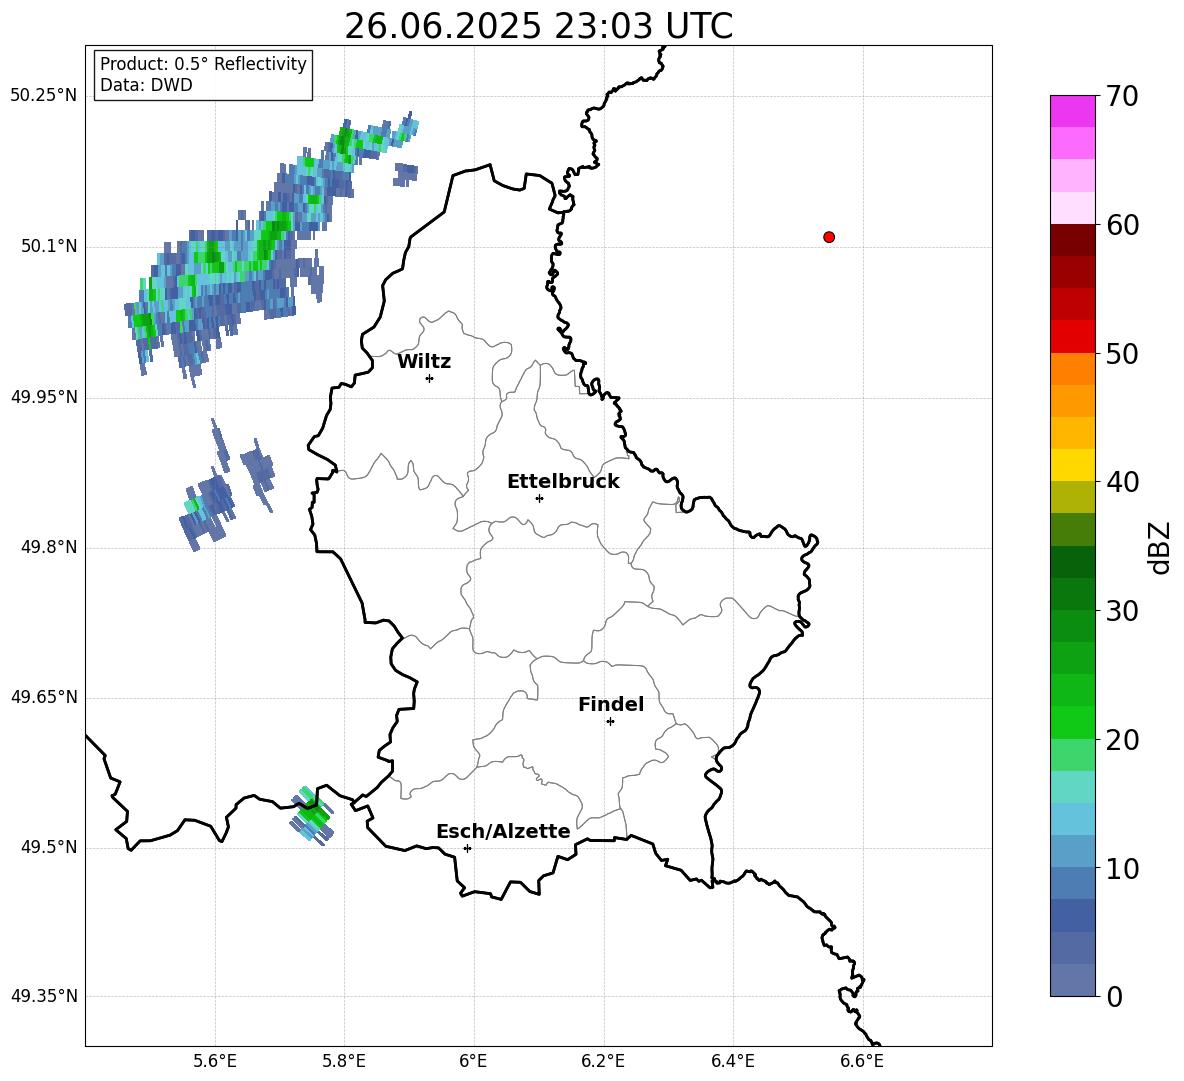Click the 50.25°N latitude label
The height and width of the screenshot is (1081, 1184).
point(44,96)
